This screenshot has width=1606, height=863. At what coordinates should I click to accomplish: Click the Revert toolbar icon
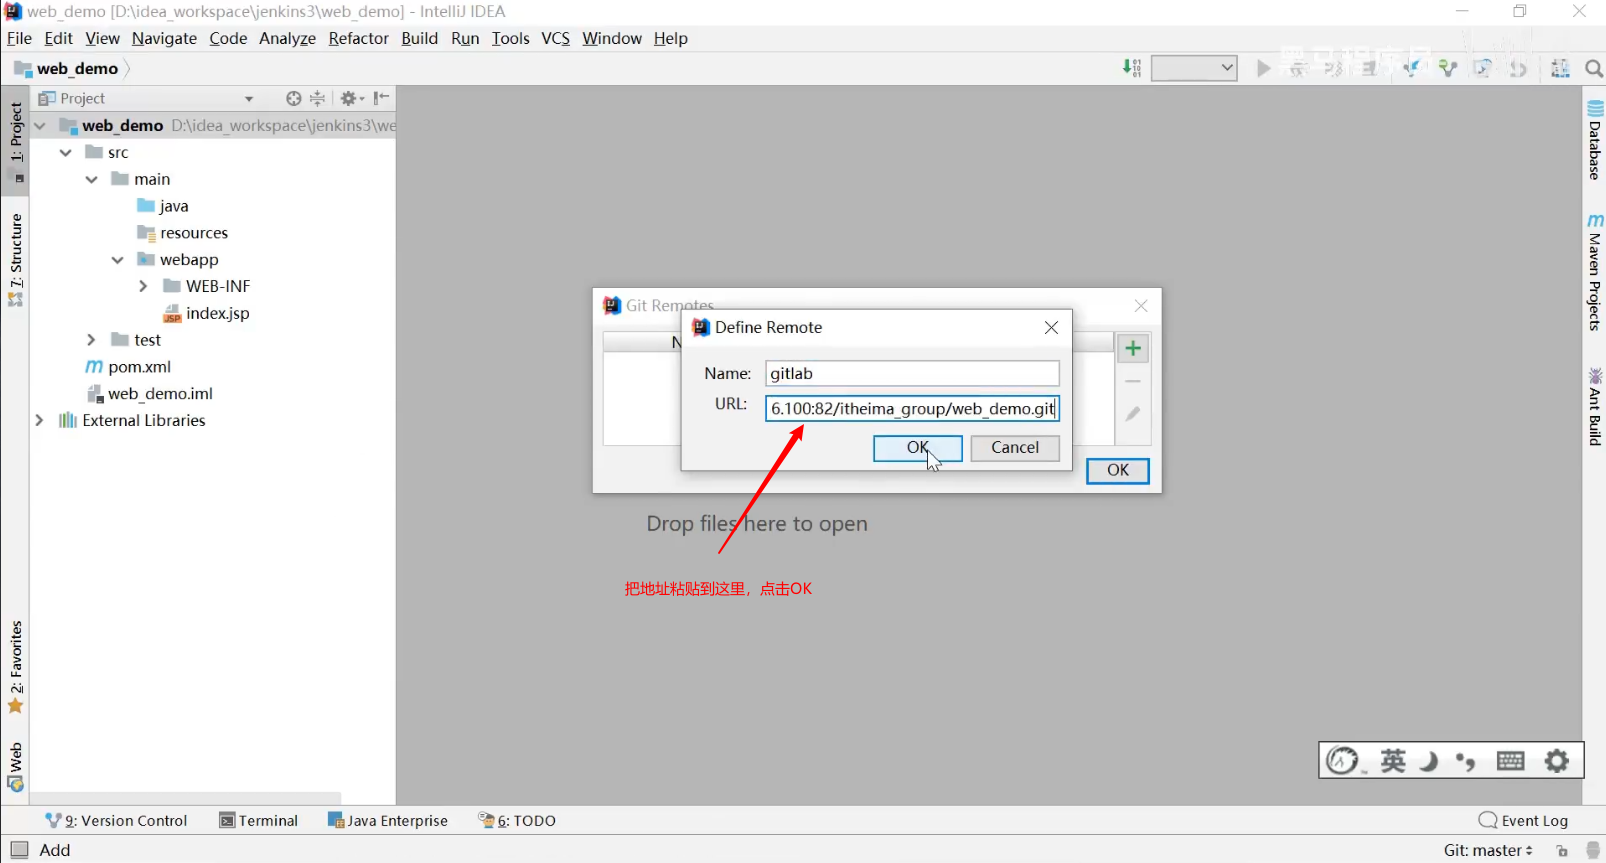(x=1519, y=68)
